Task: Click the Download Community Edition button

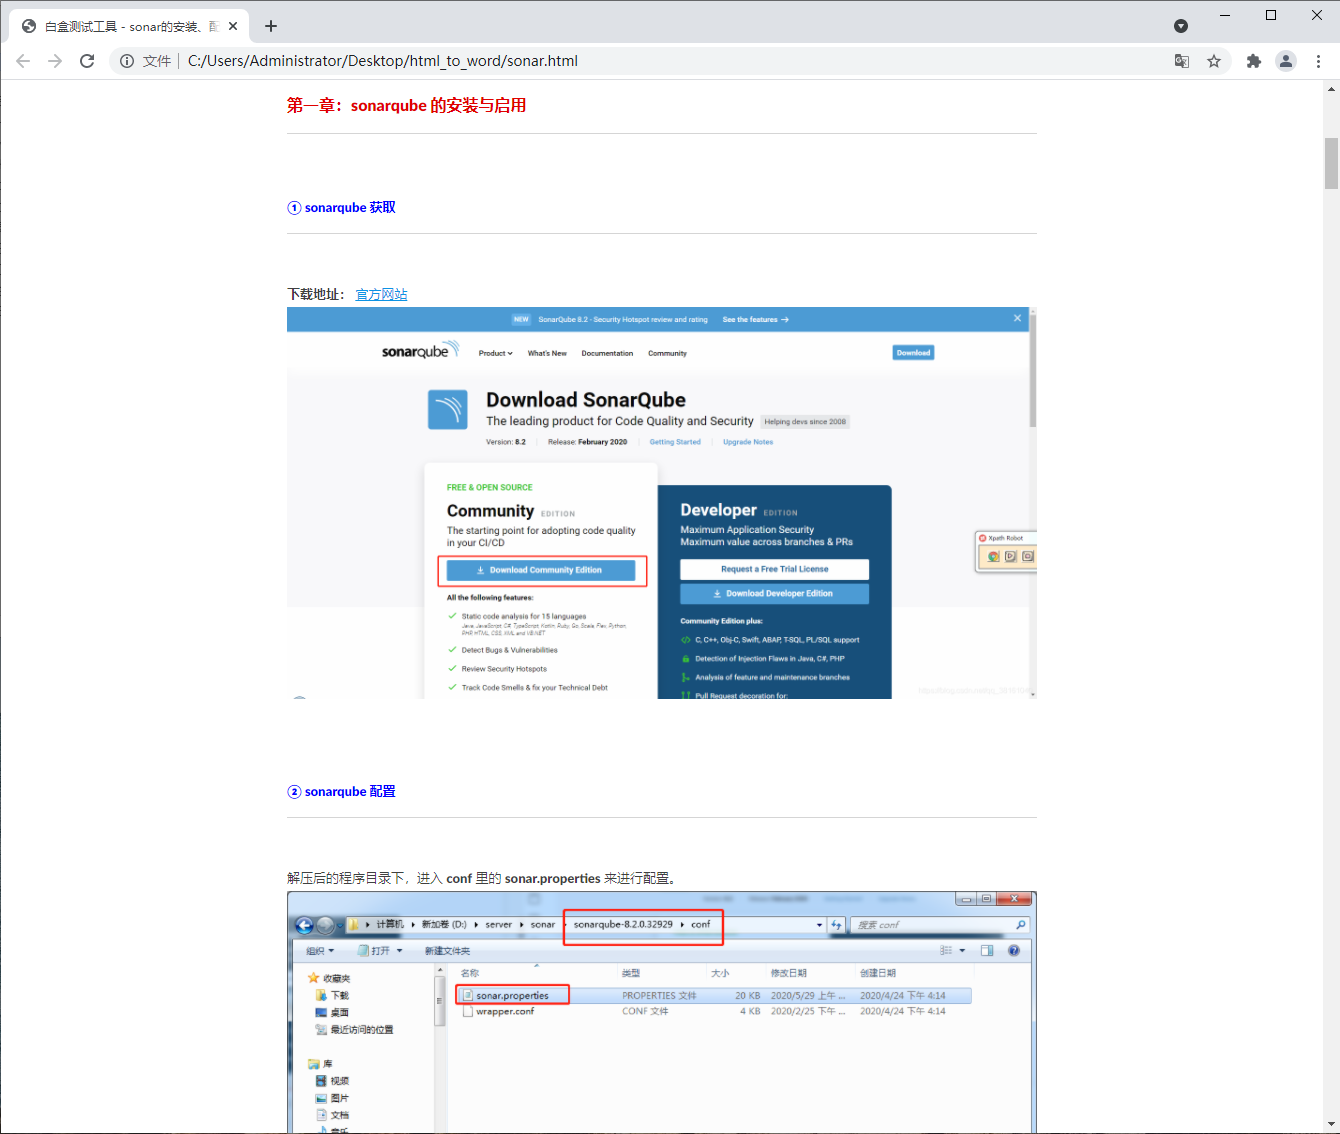Action: pyautogui.click(x=541, y=570)
